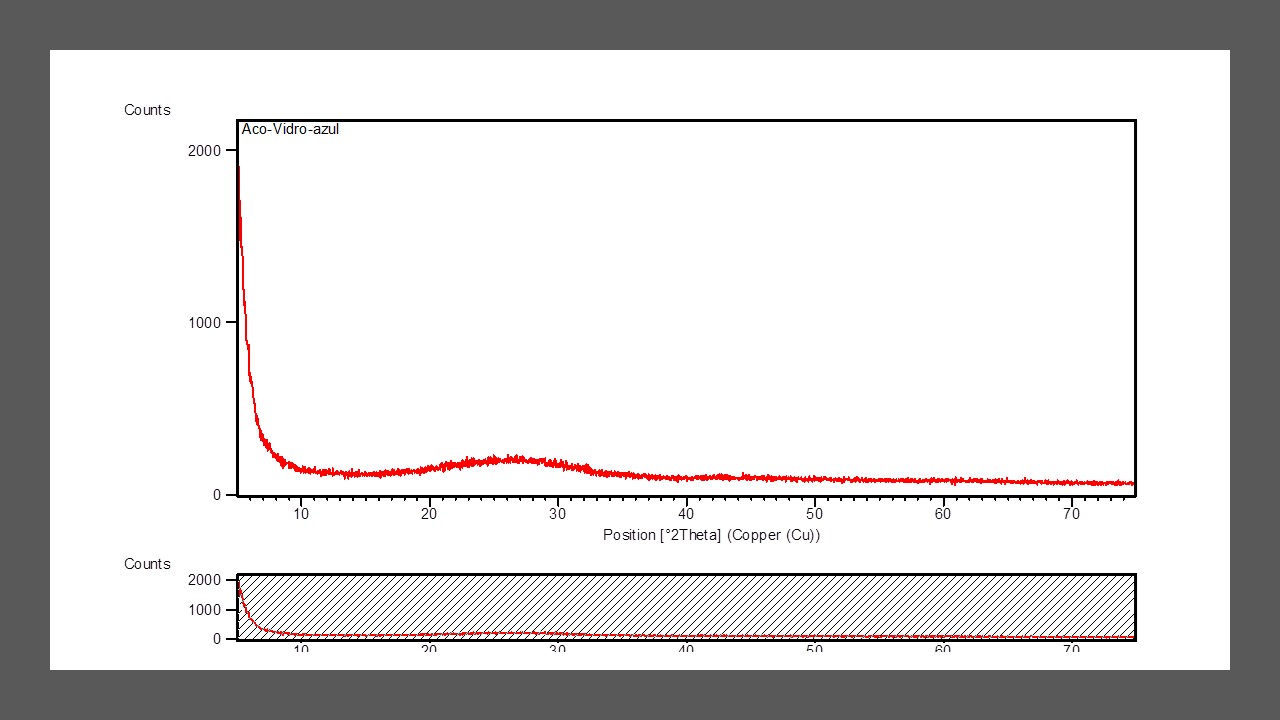The image size is (1280, 720).
Task: Click the 2000 label on the overview y-axis
Action: coord(205,580)
